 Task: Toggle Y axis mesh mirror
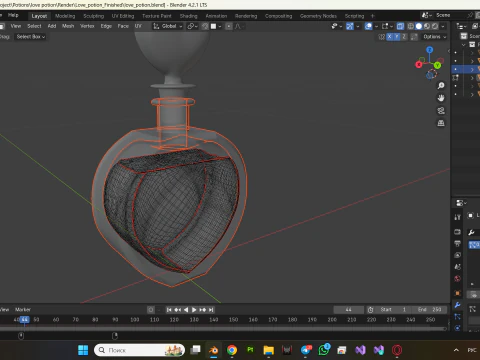(x=397, y=37)
